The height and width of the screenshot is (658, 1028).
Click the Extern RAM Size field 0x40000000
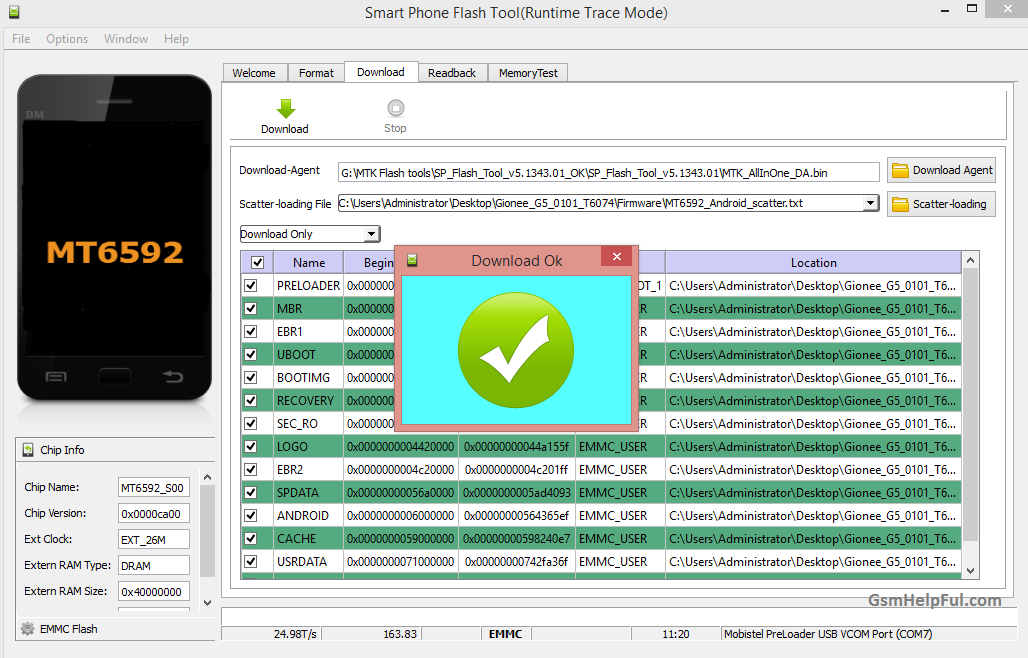click(153, 592)
